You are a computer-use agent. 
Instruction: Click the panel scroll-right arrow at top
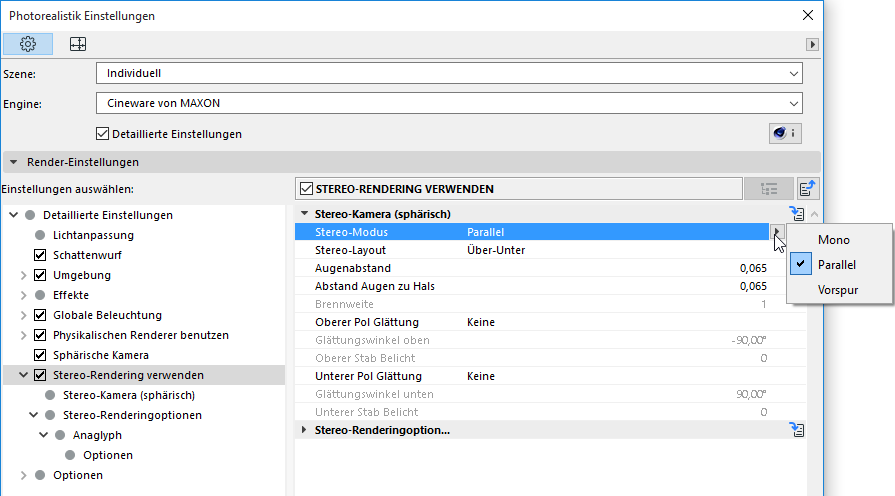(813, 45)
